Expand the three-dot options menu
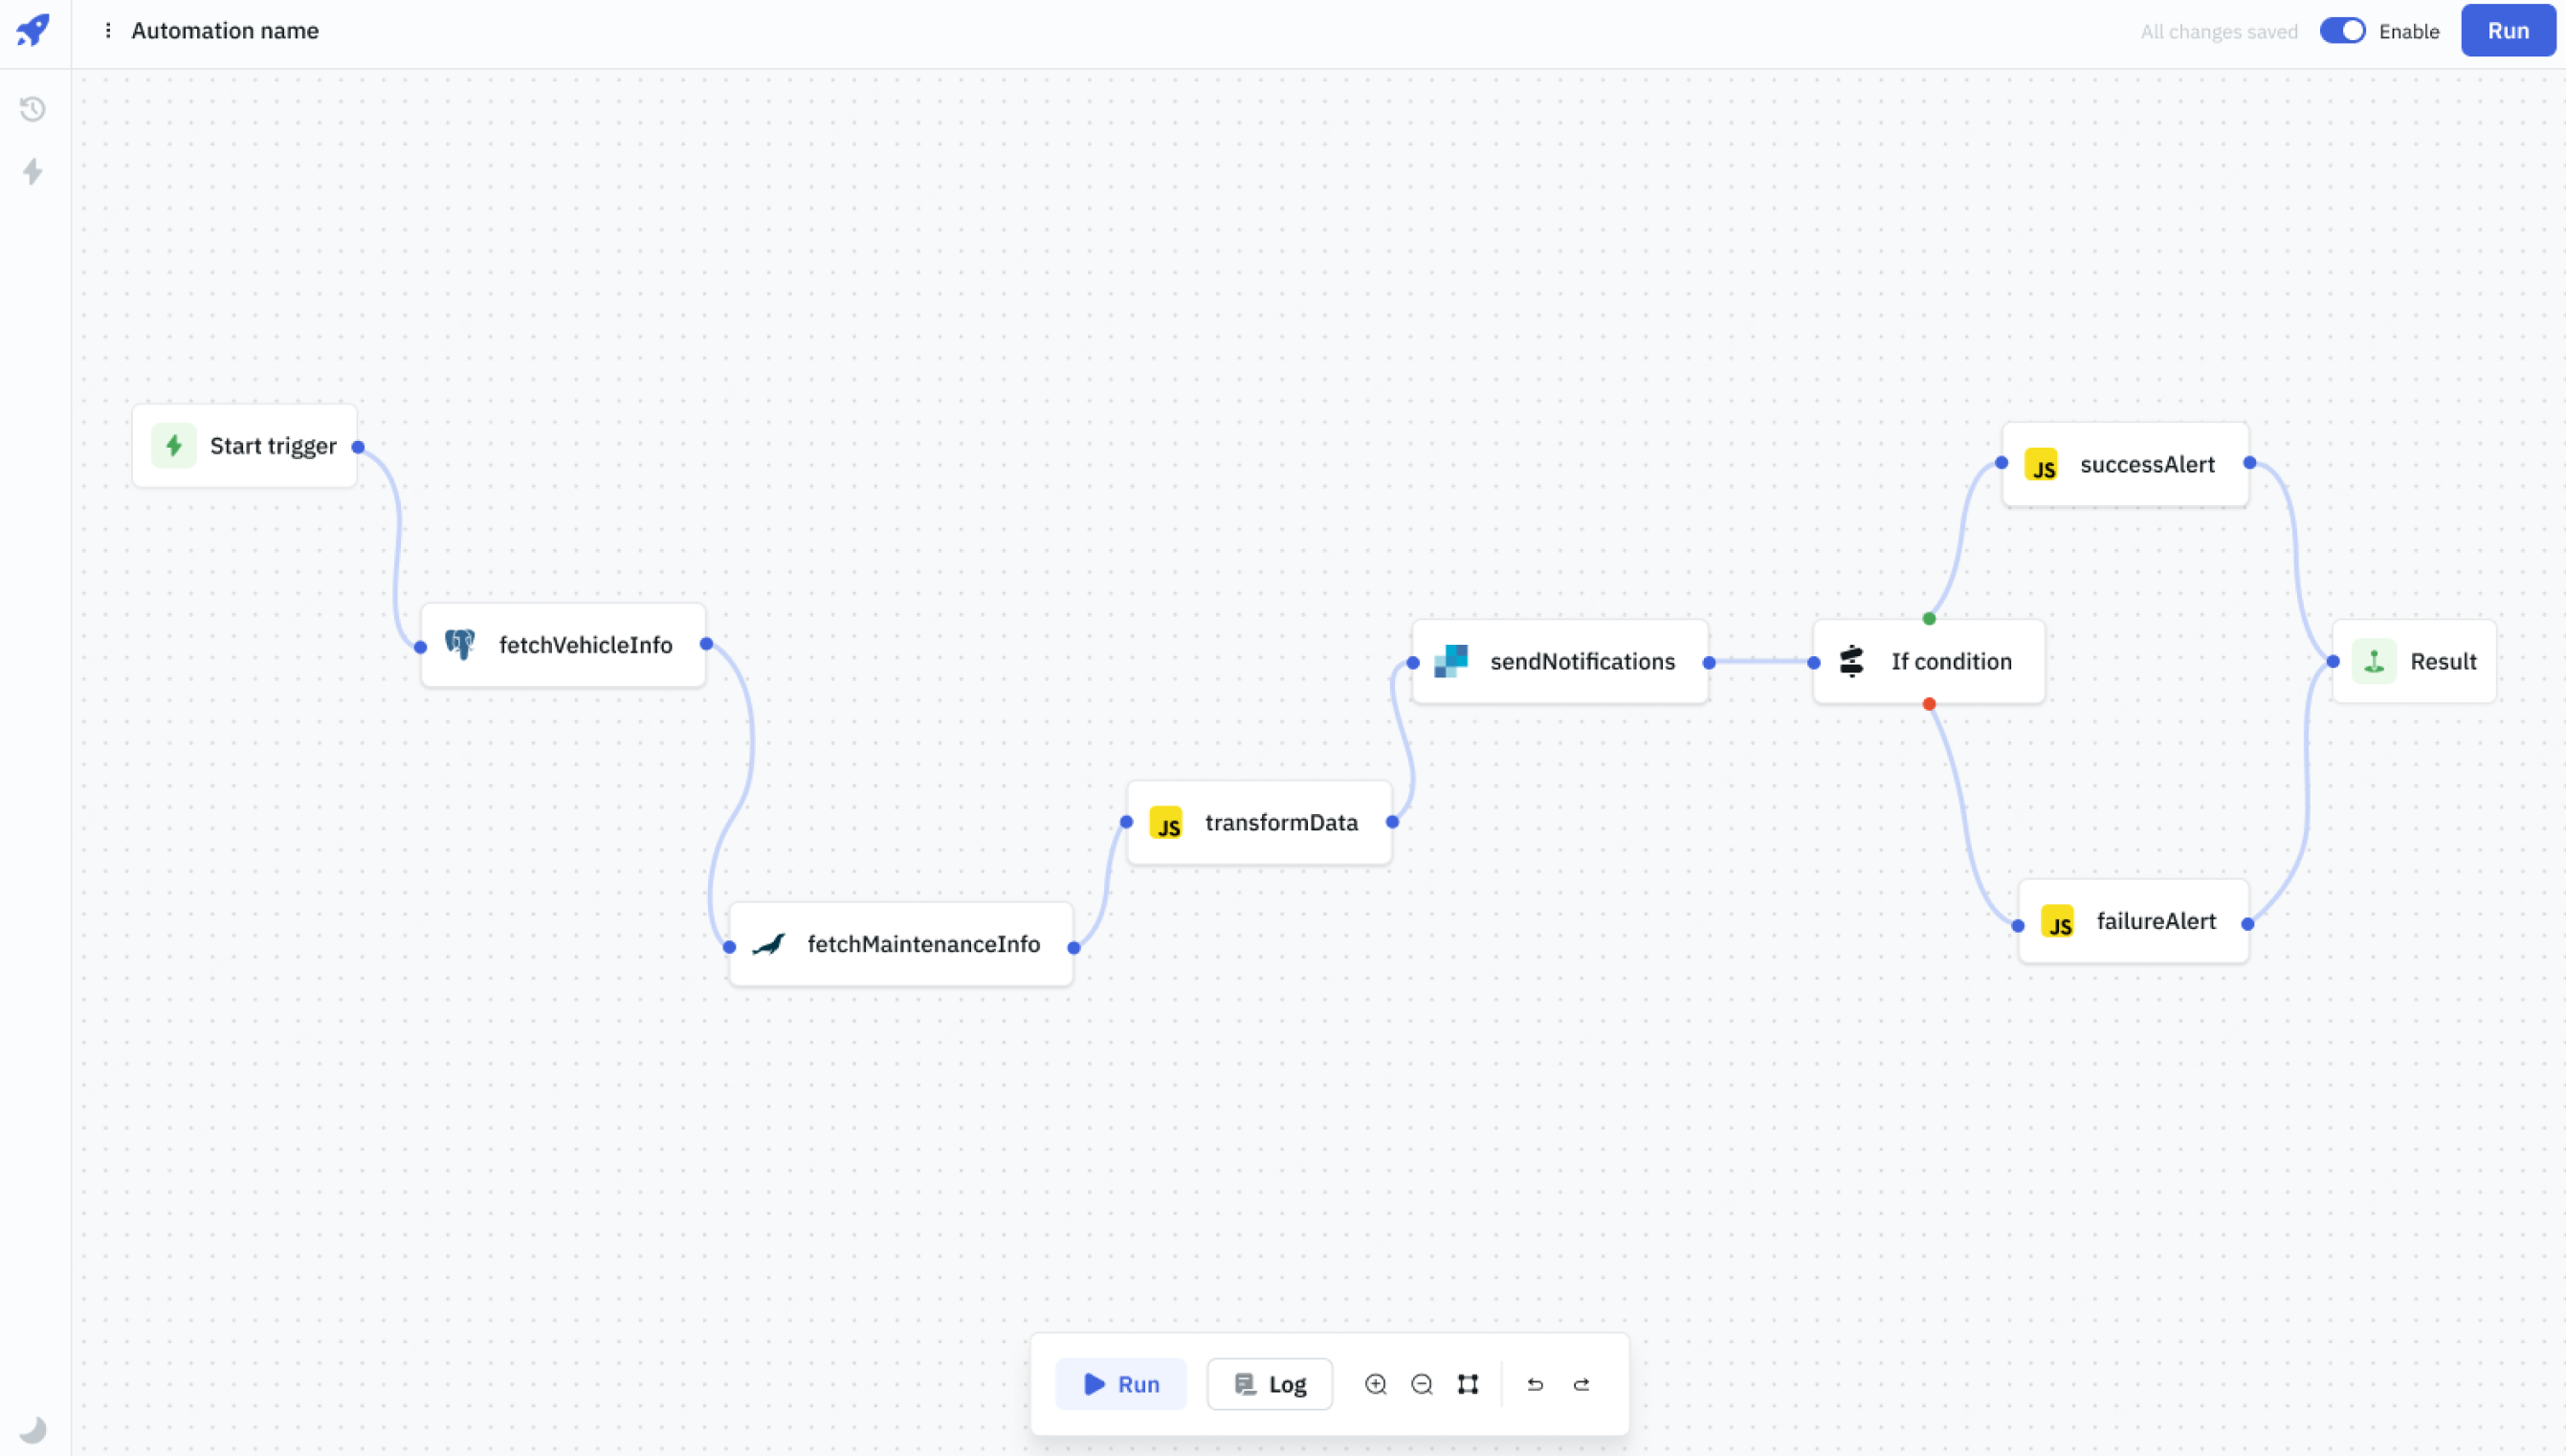The width and height of the screenshot is (2566, 1456). [x=109, y=30]
